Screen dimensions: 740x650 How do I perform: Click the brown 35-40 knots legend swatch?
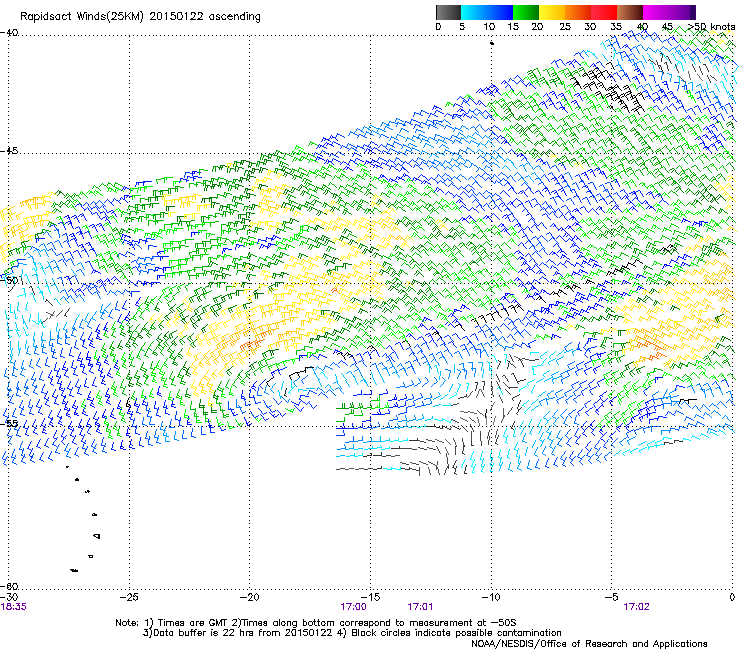[x=630, y=12]
